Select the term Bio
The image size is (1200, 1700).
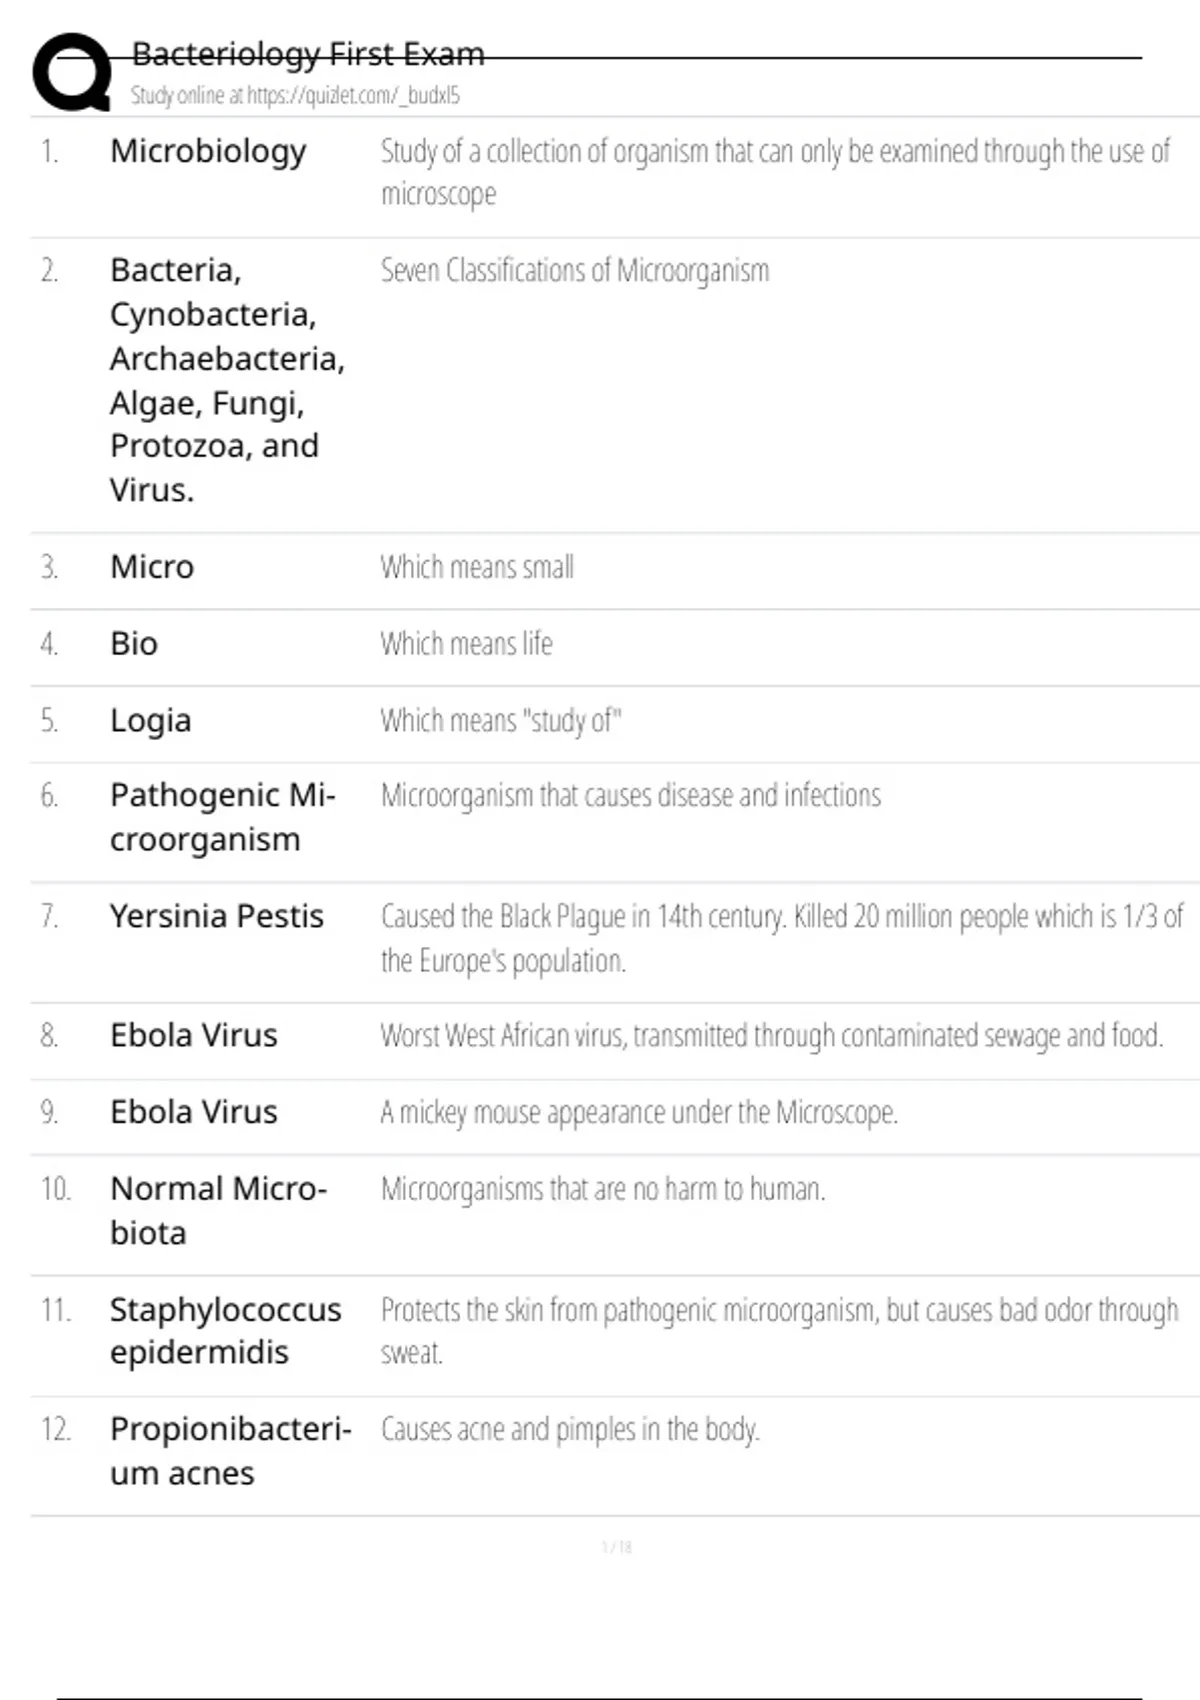[134, 644]
